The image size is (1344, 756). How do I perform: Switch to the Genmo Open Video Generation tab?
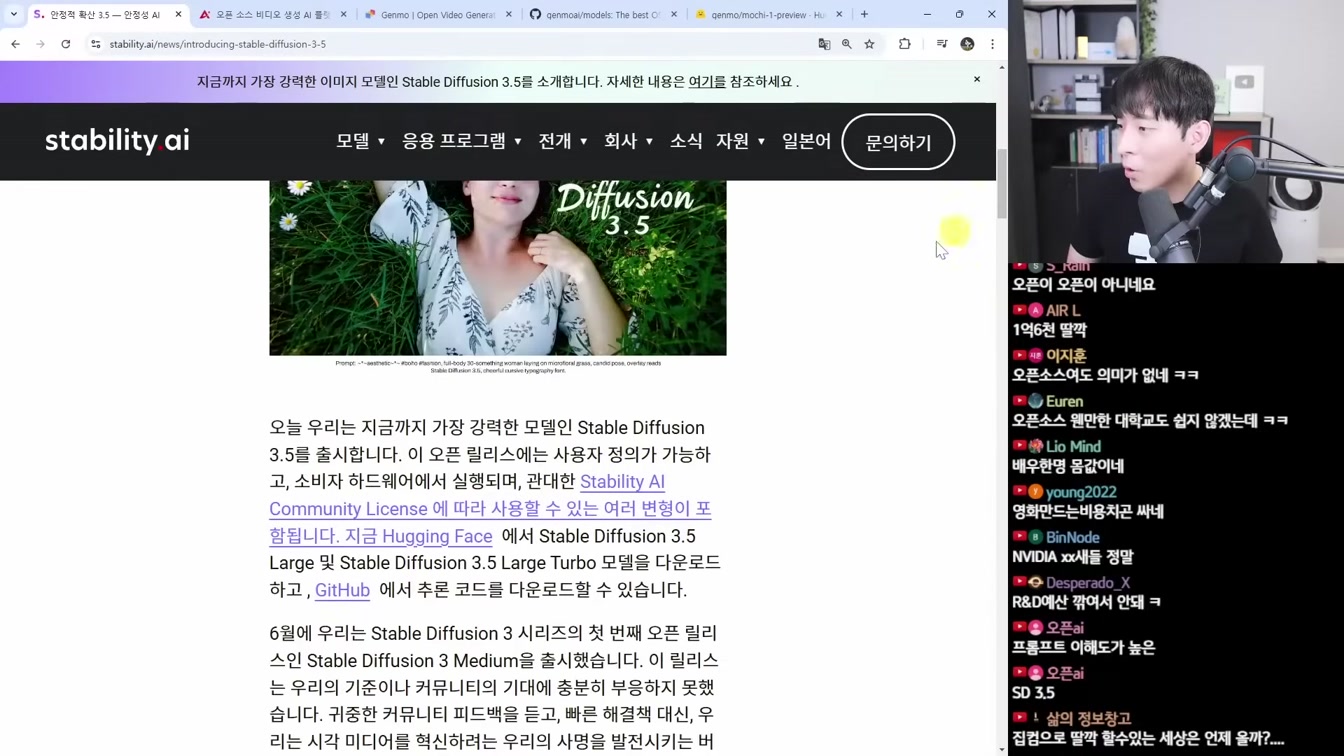(435, 15)
